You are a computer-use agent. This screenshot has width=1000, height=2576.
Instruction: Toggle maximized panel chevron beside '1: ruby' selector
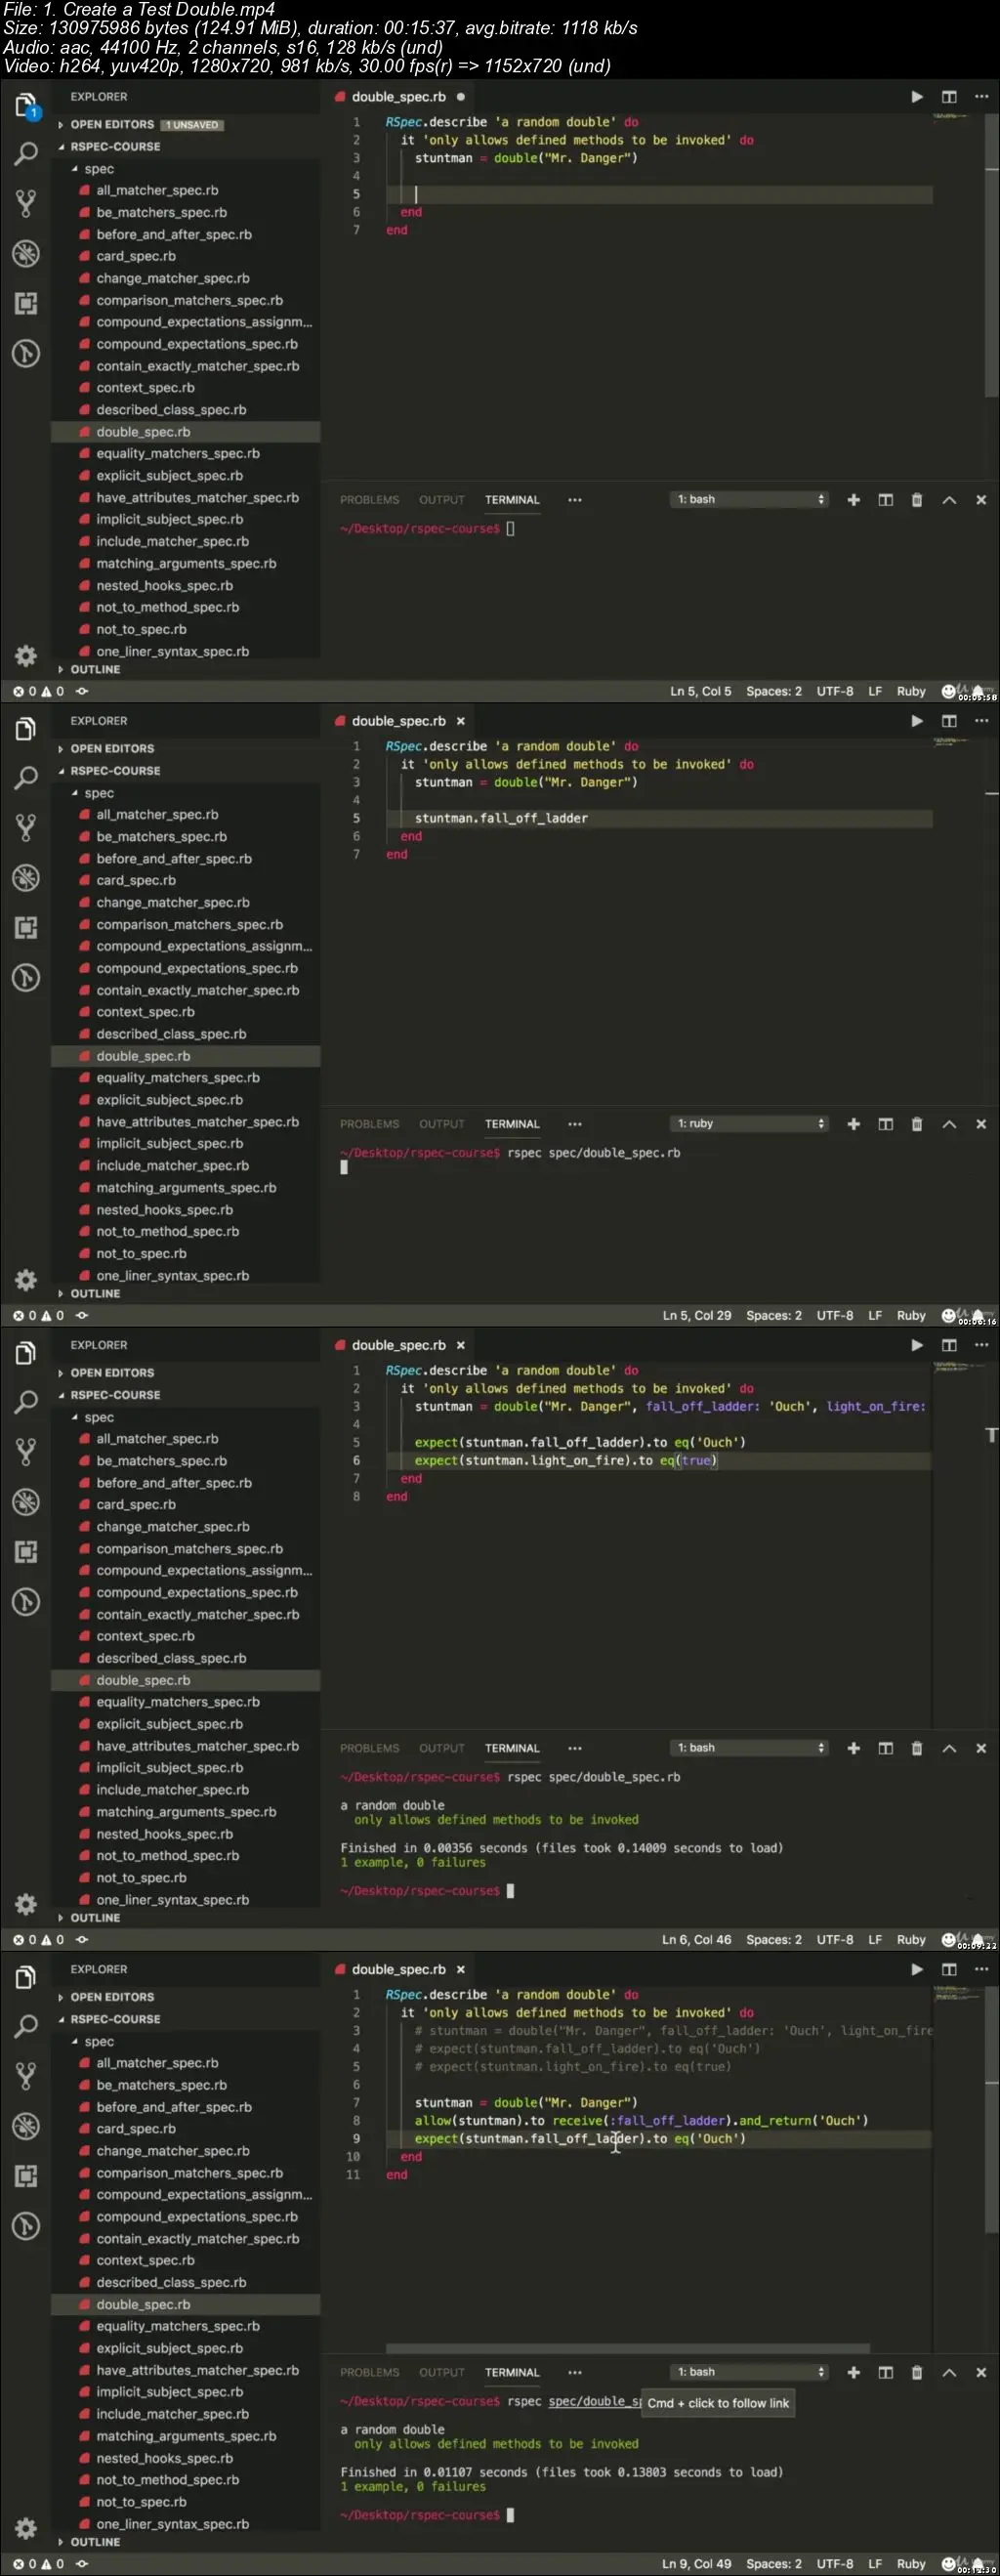[x=949, y=1124]
